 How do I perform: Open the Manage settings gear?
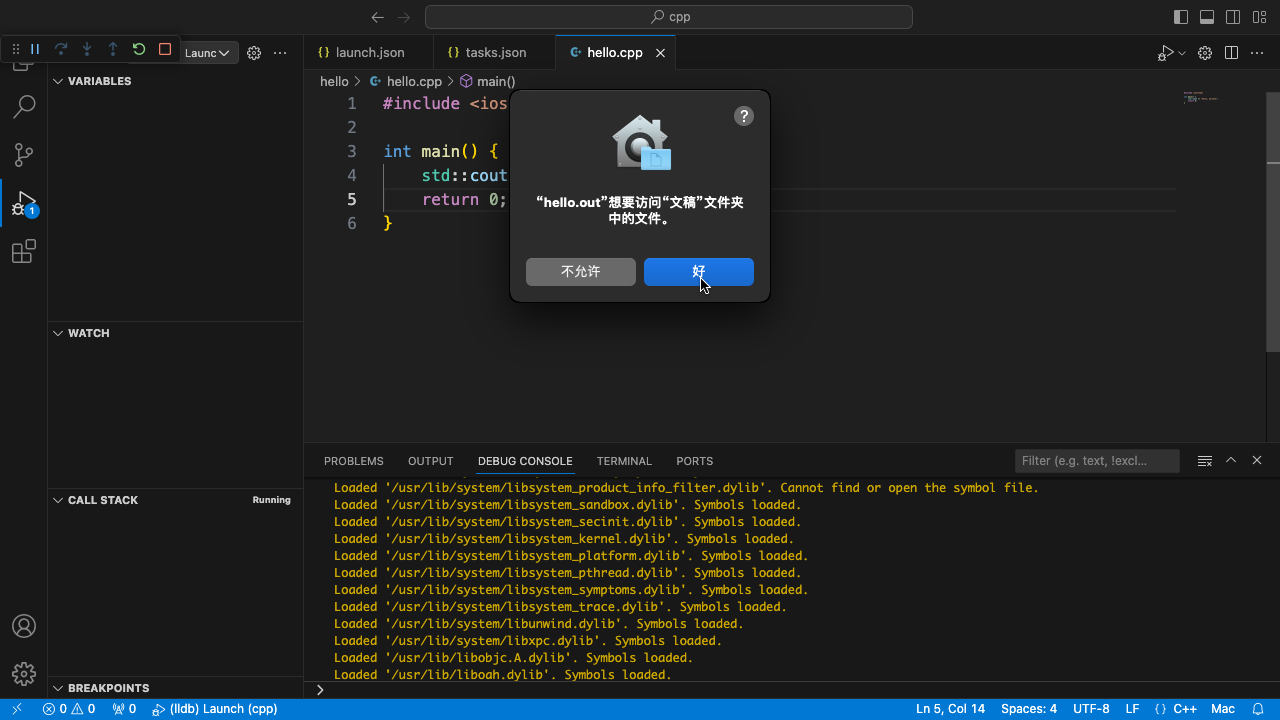coord(24,674)
